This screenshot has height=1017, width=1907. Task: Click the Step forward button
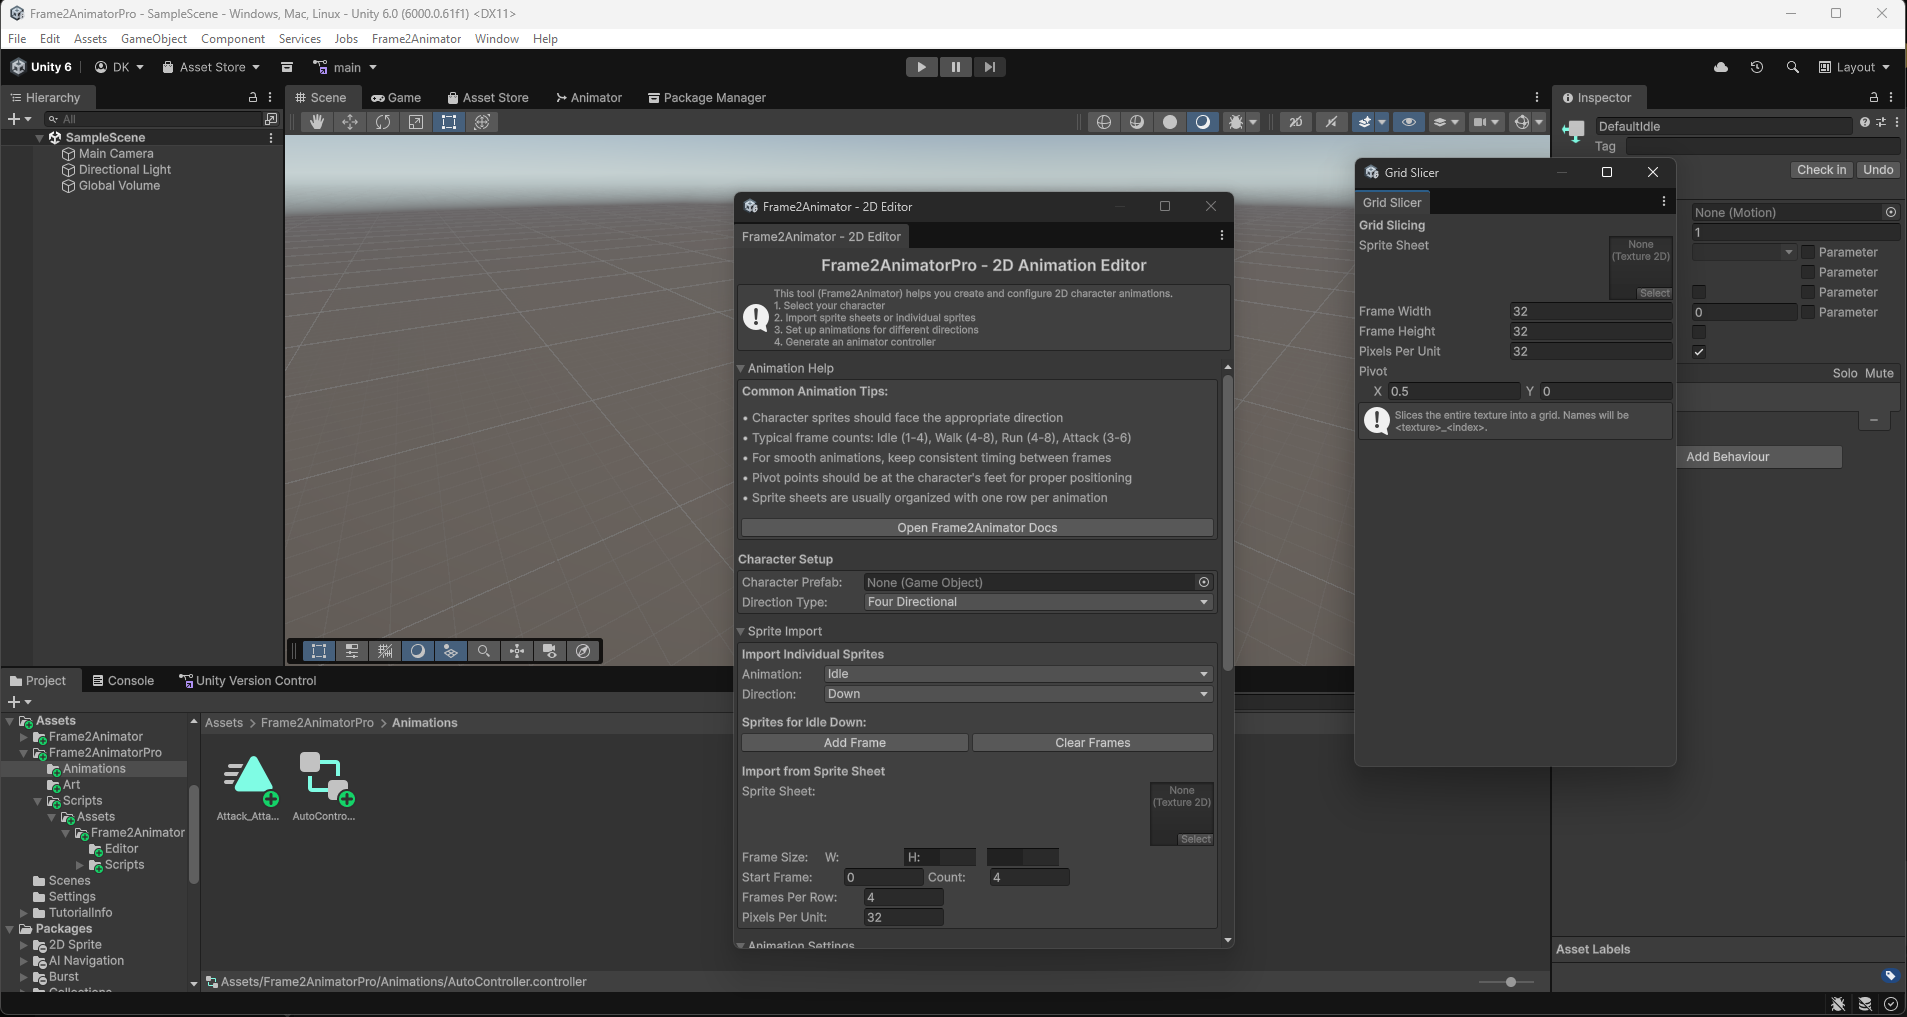(x=989, y=67)
